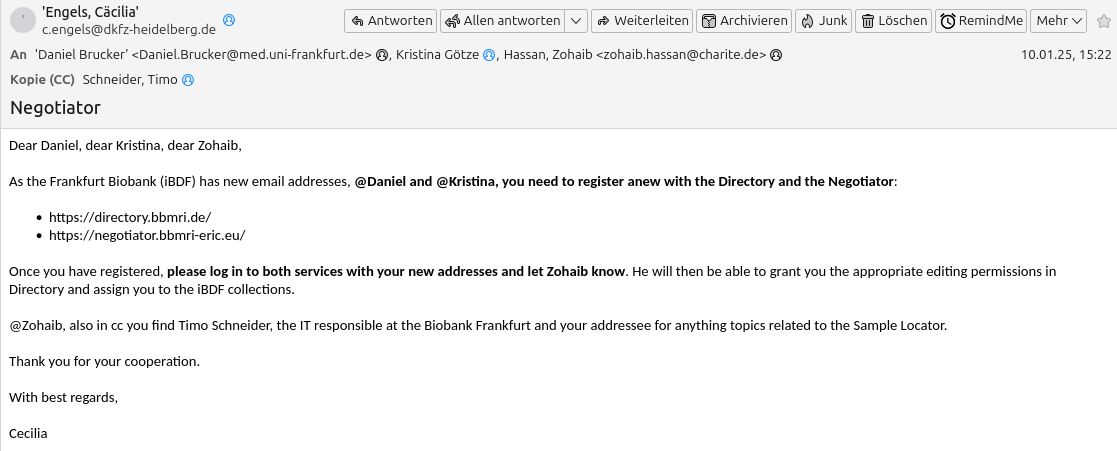Screen dimensions: 1117x451
Task: Open contact icon beside sender address
Action: (x=229, y=21)
